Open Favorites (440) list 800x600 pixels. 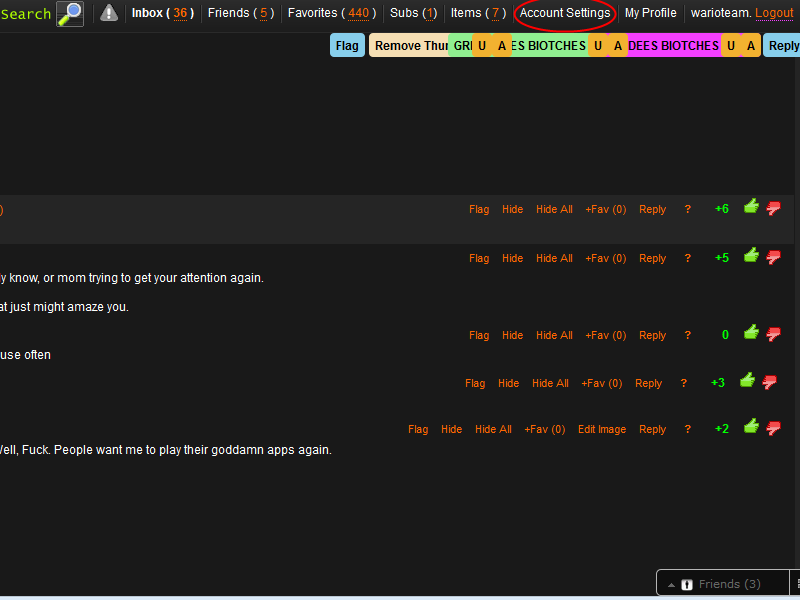pyautogui.click(x=328, y=13)
